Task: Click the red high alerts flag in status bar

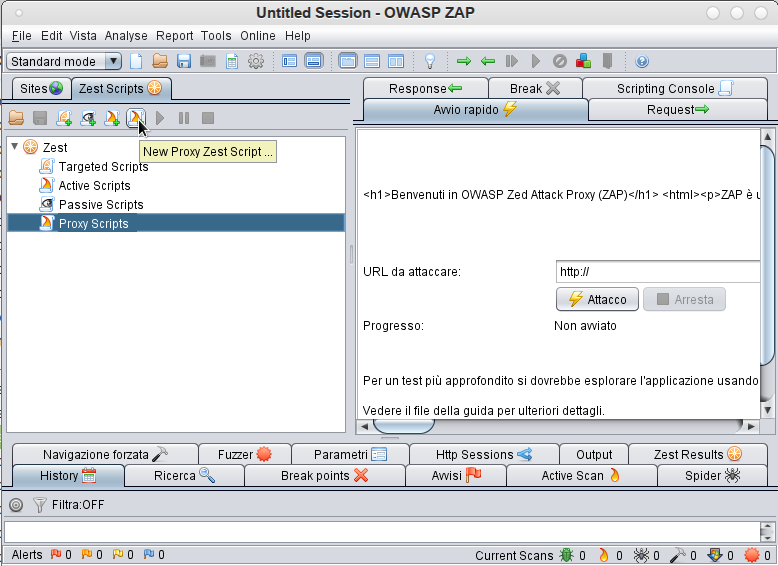Action: coord(56,554)
